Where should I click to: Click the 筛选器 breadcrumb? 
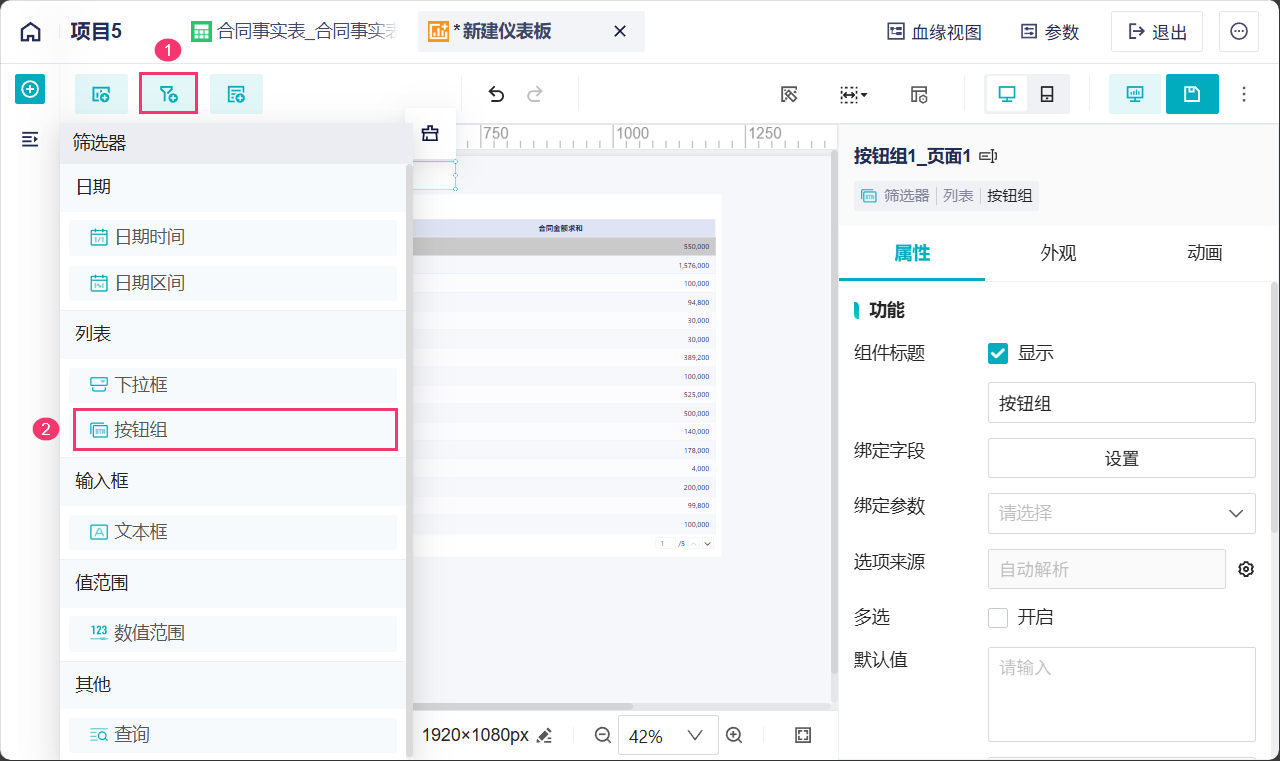(x=907, y=196)
